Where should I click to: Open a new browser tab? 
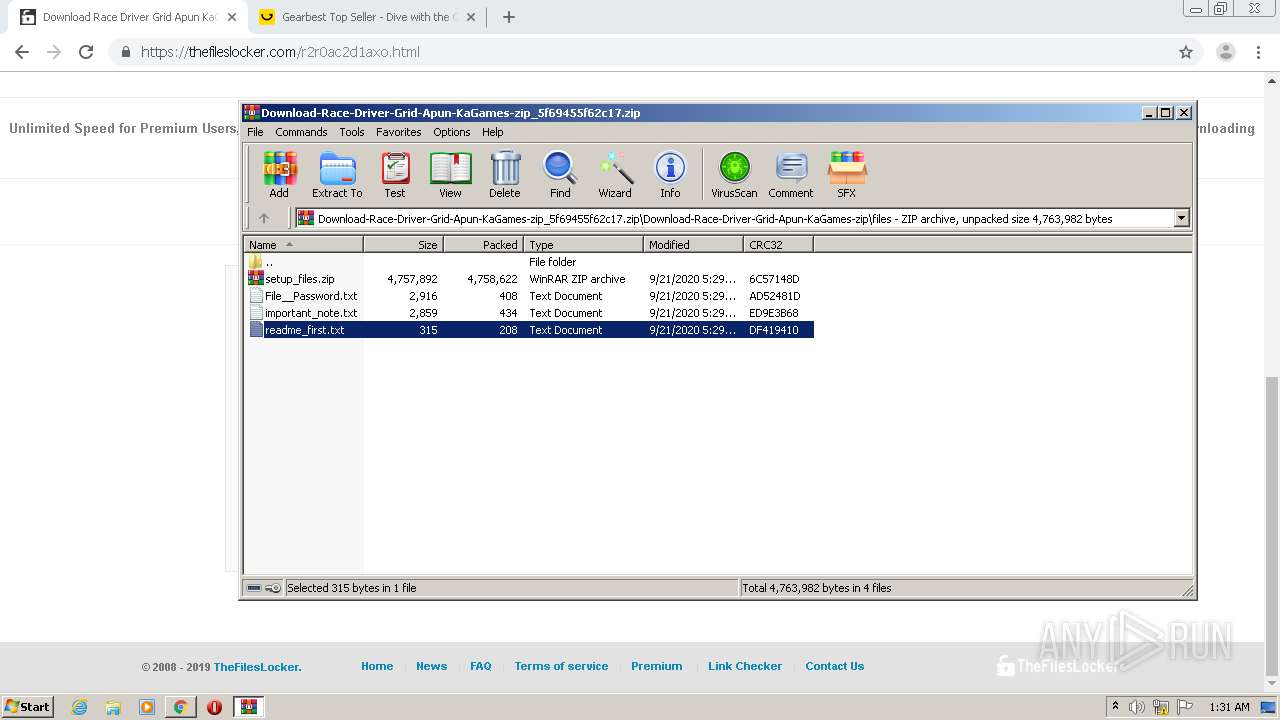click(x=508, y=17)
